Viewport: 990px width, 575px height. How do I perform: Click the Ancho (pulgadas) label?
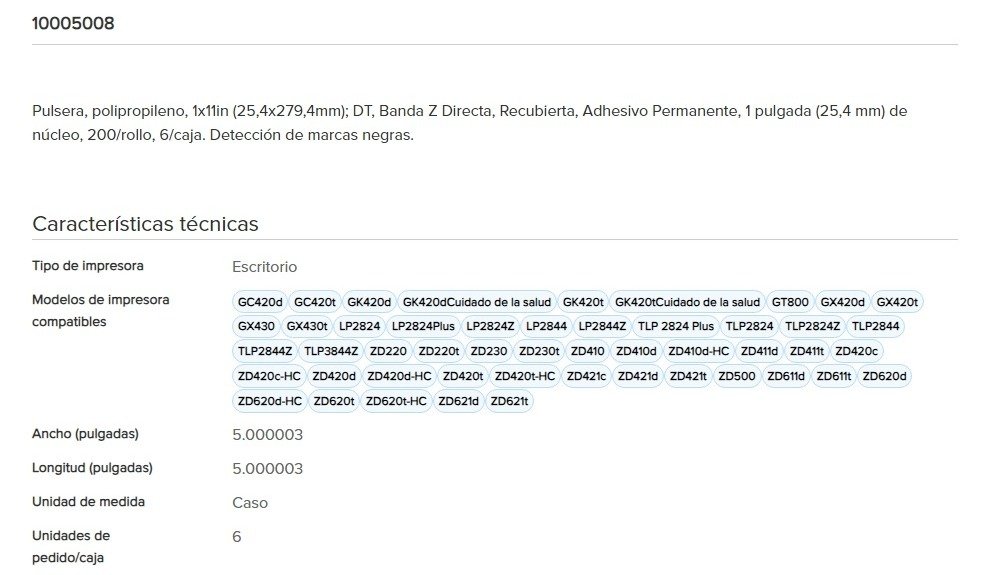point(85,434)
